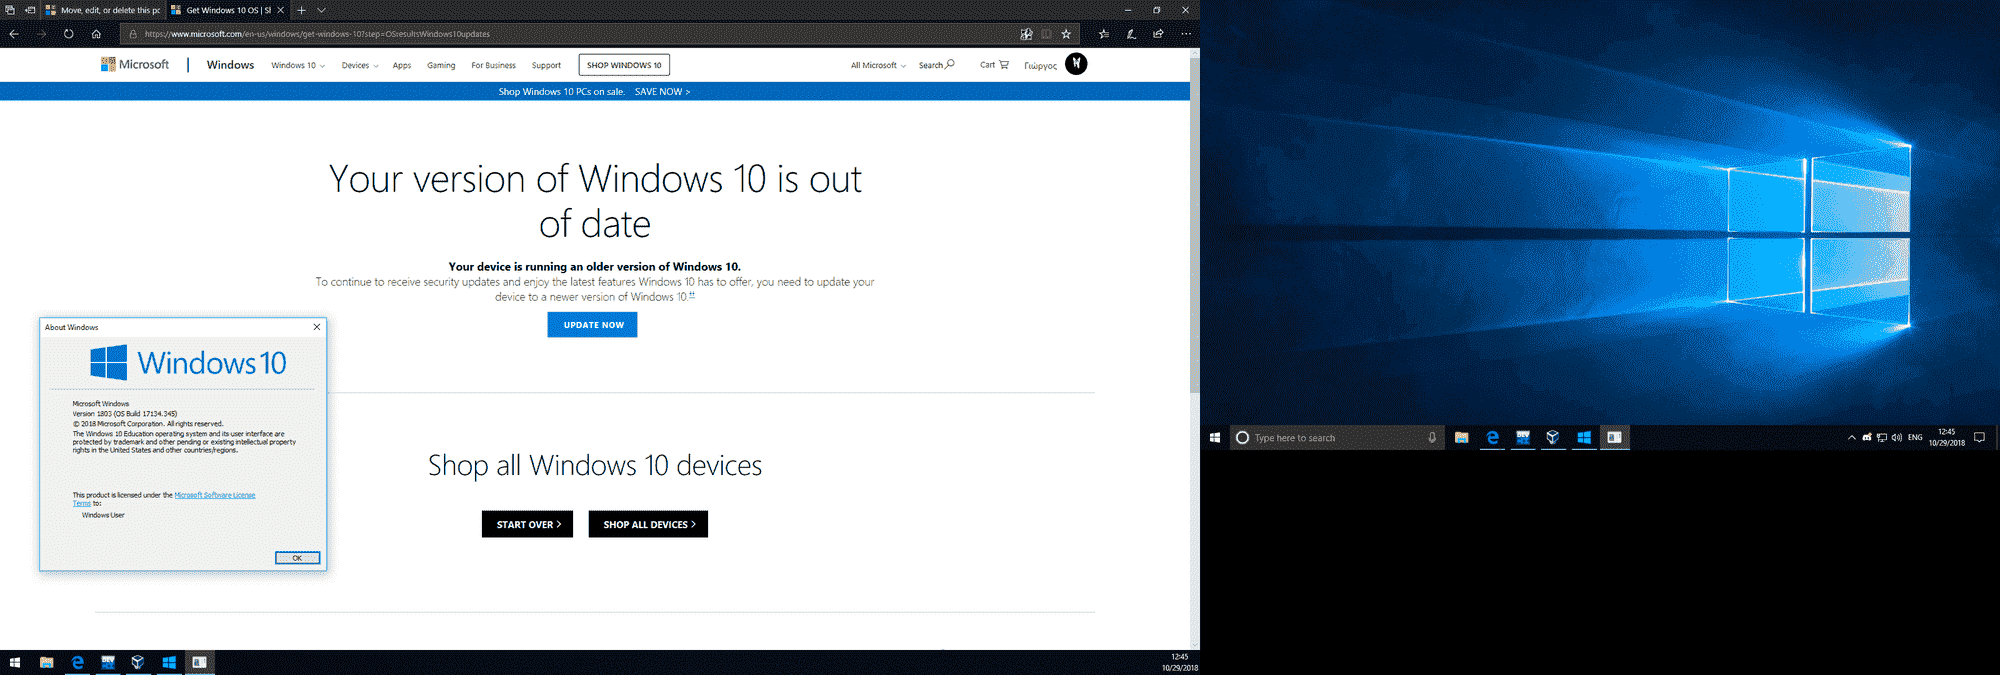
Task: Open a new tab in Edge
Action: (x=301, y=10)
